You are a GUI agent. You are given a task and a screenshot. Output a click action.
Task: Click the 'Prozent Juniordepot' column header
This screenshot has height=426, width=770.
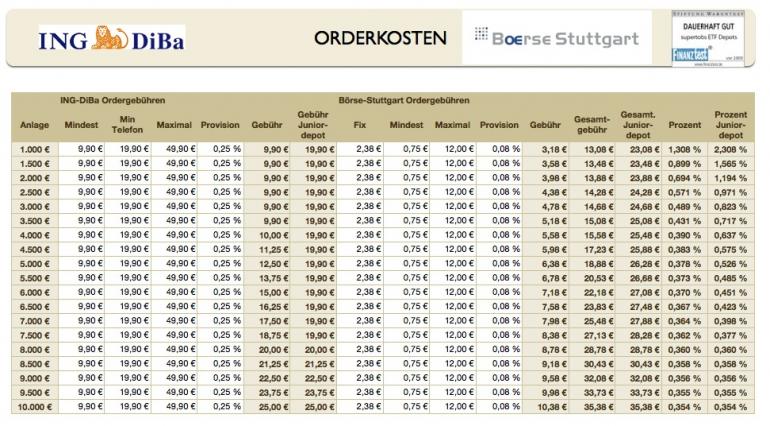pyautogui.click(x=731, y=125)
